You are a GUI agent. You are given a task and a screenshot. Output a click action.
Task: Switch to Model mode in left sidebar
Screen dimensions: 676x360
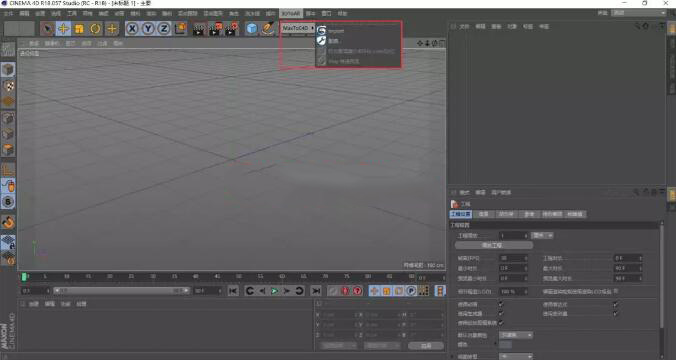(8, 69)
